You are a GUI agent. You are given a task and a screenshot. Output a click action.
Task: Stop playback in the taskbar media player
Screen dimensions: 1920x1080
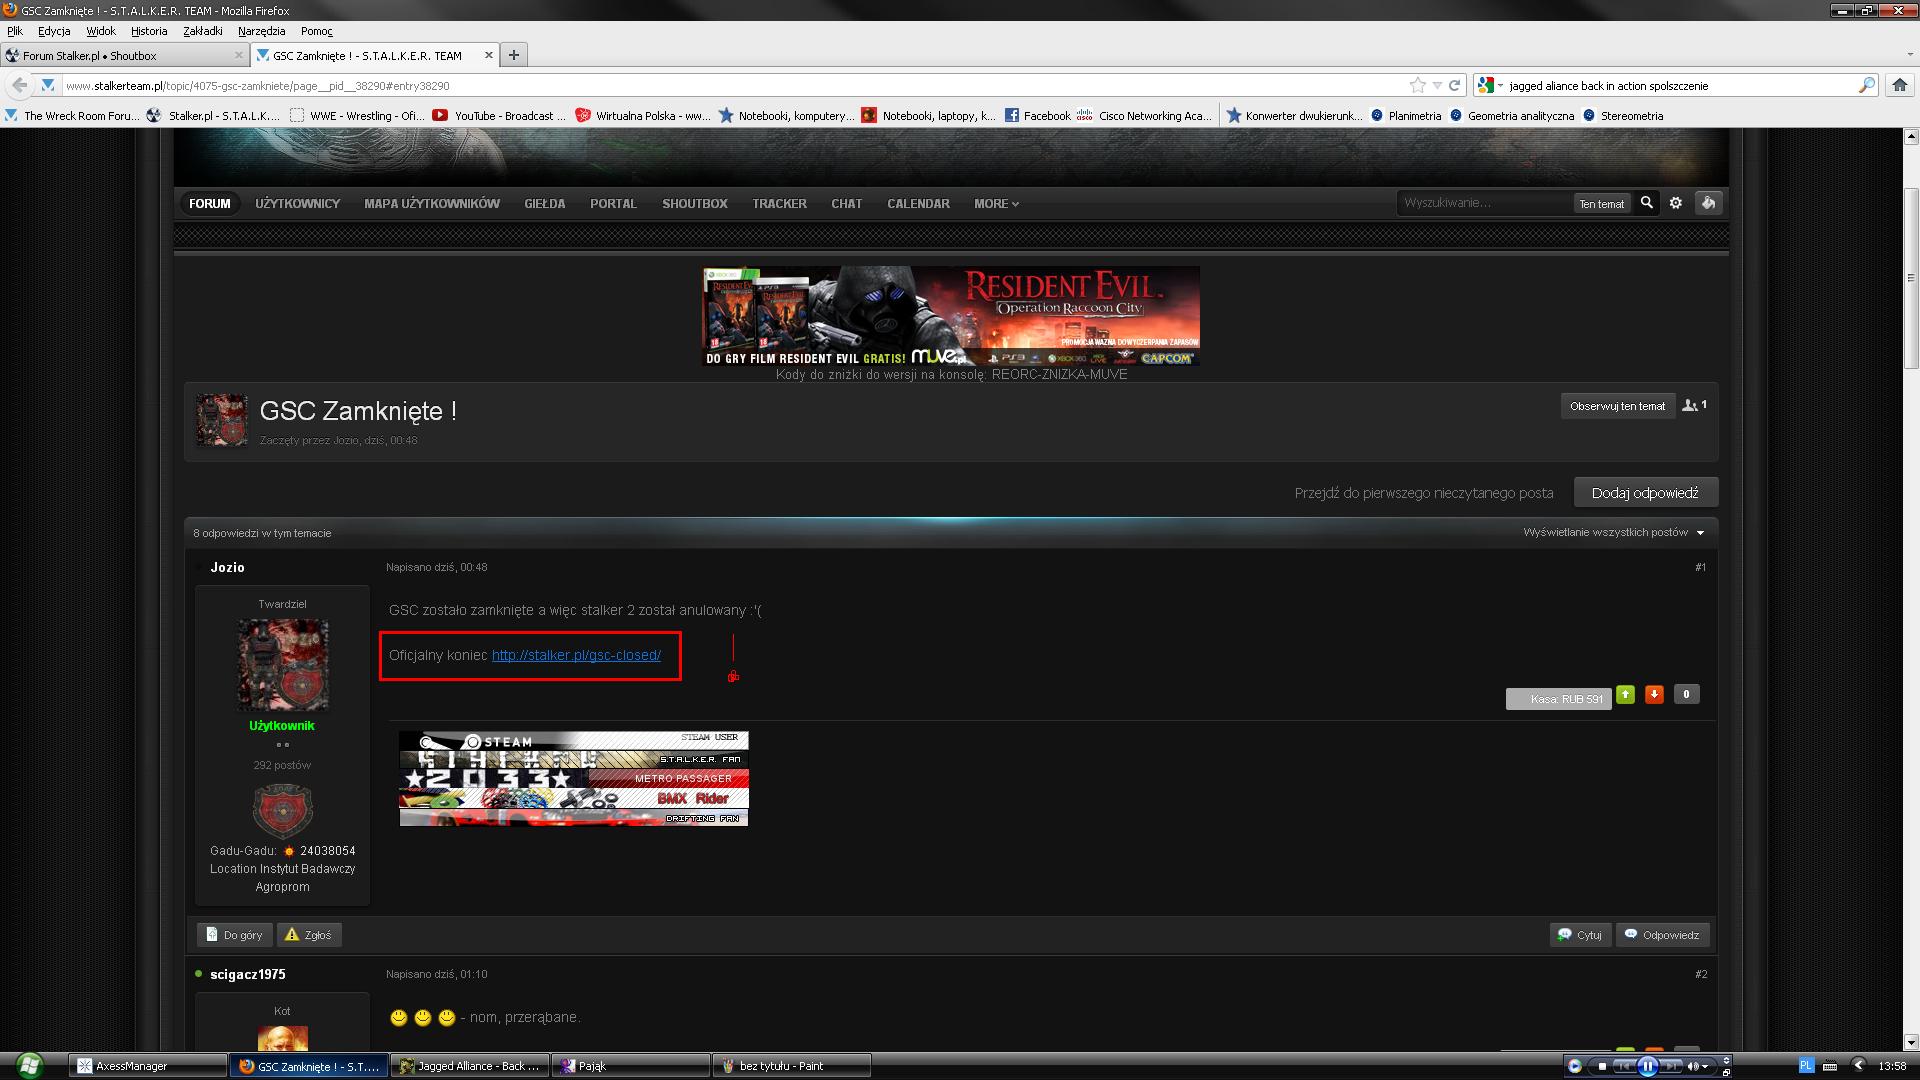[x=1603, y=1066]
